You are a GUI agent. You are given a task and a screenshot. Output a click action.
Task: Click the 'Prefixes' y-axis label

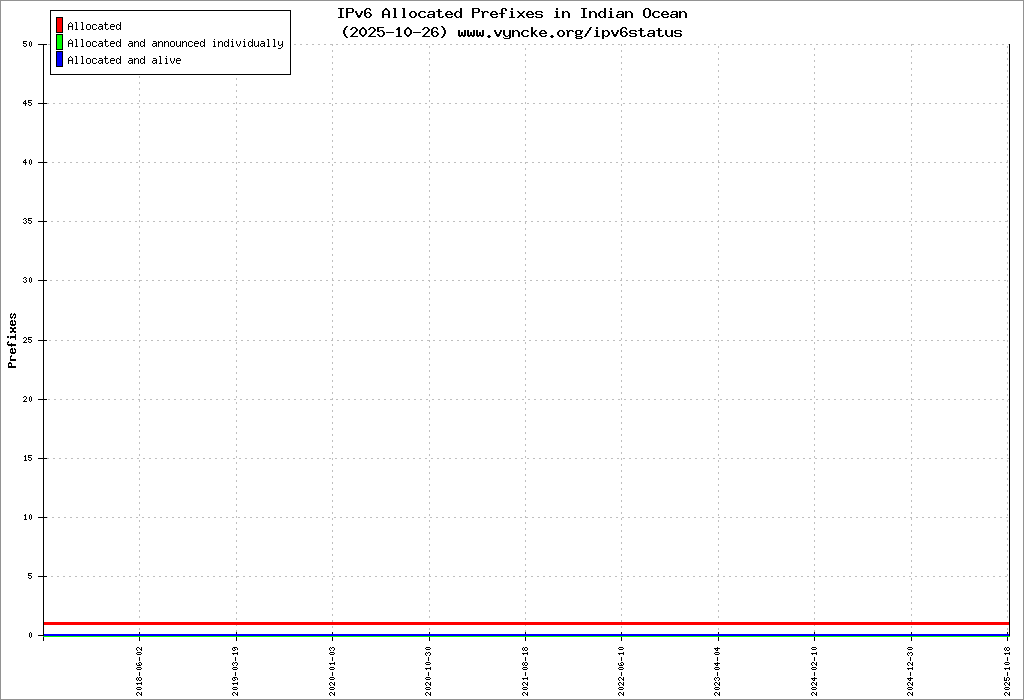(x=13, y=340)
